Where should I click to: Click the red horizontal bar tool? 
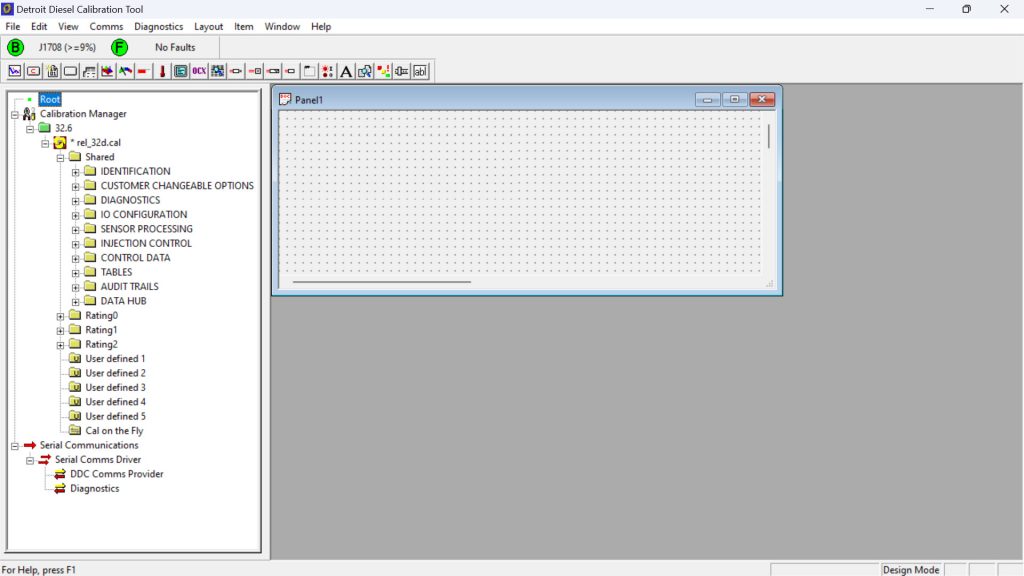(142, 71)
